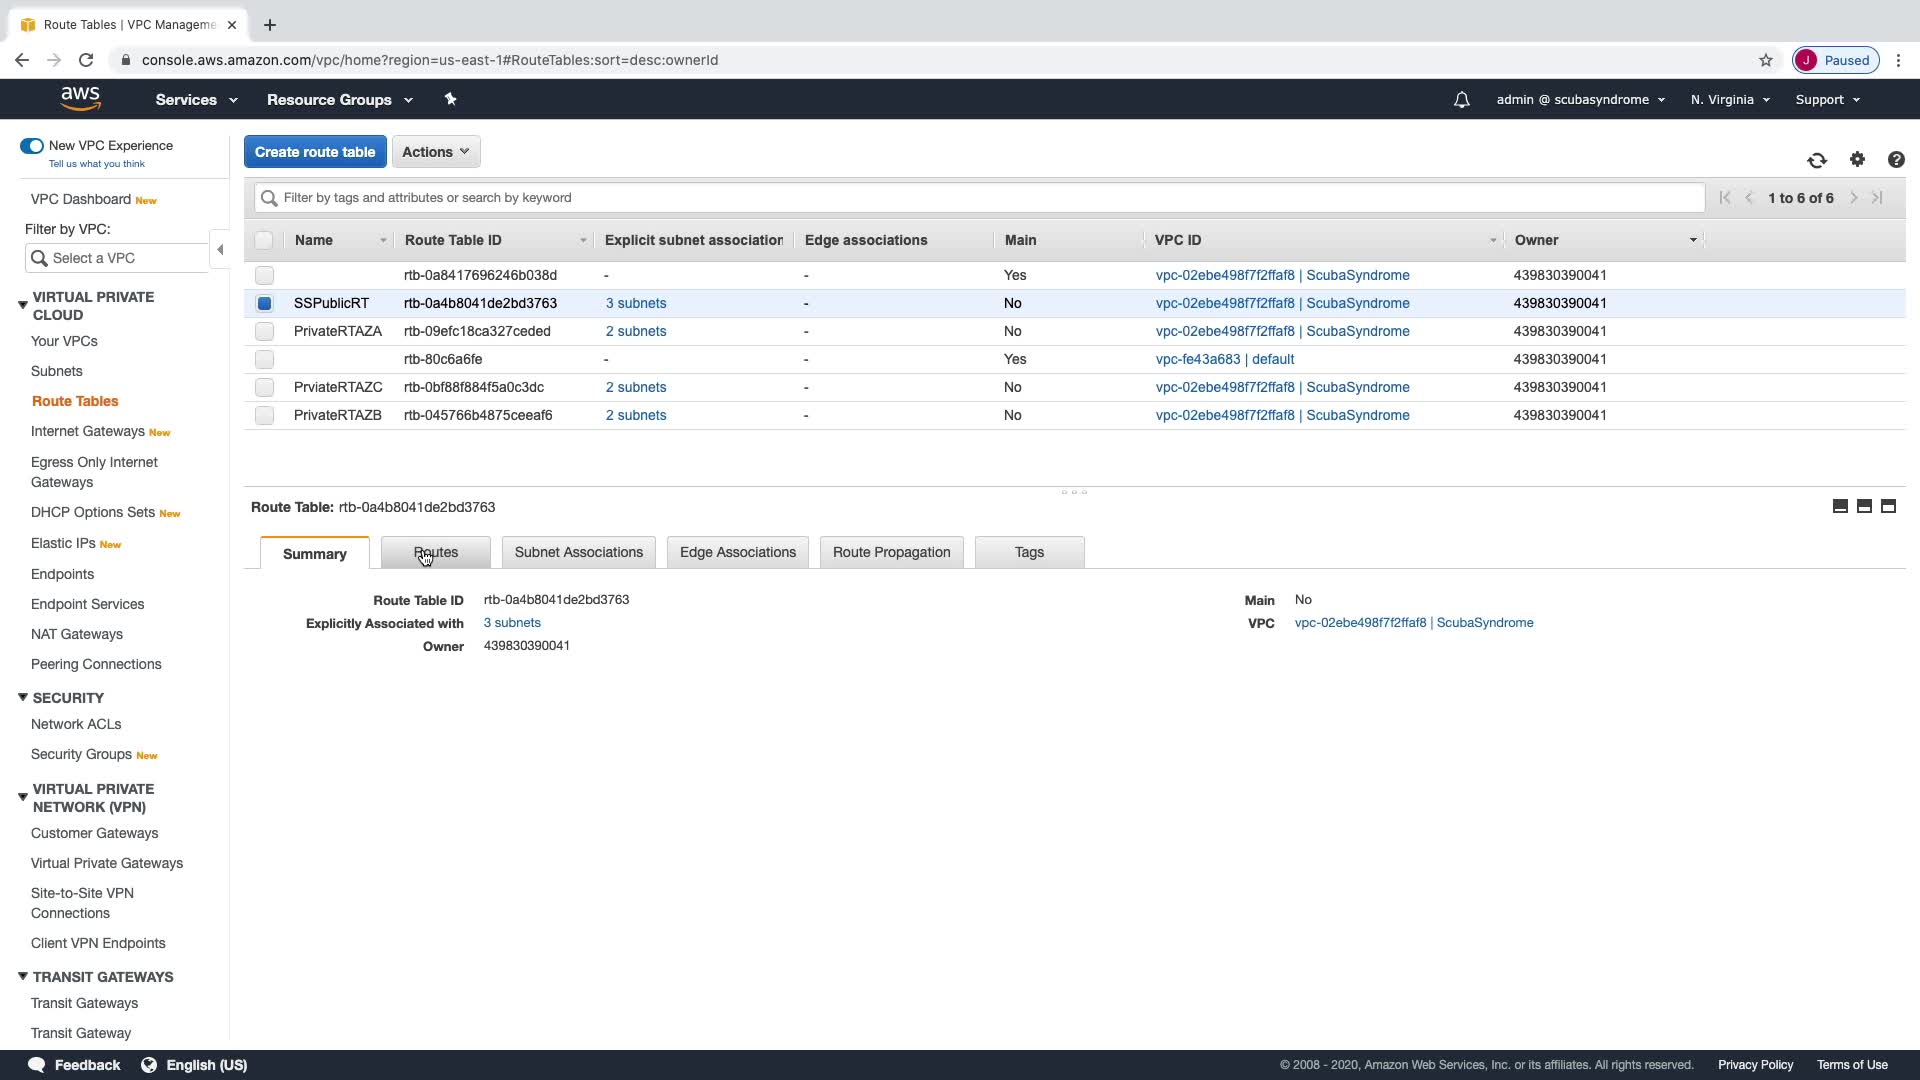Expand the N. Virginia region dropdown
The width and height of the screenshot is (1920, 1080).
[x=1729, y=100]
